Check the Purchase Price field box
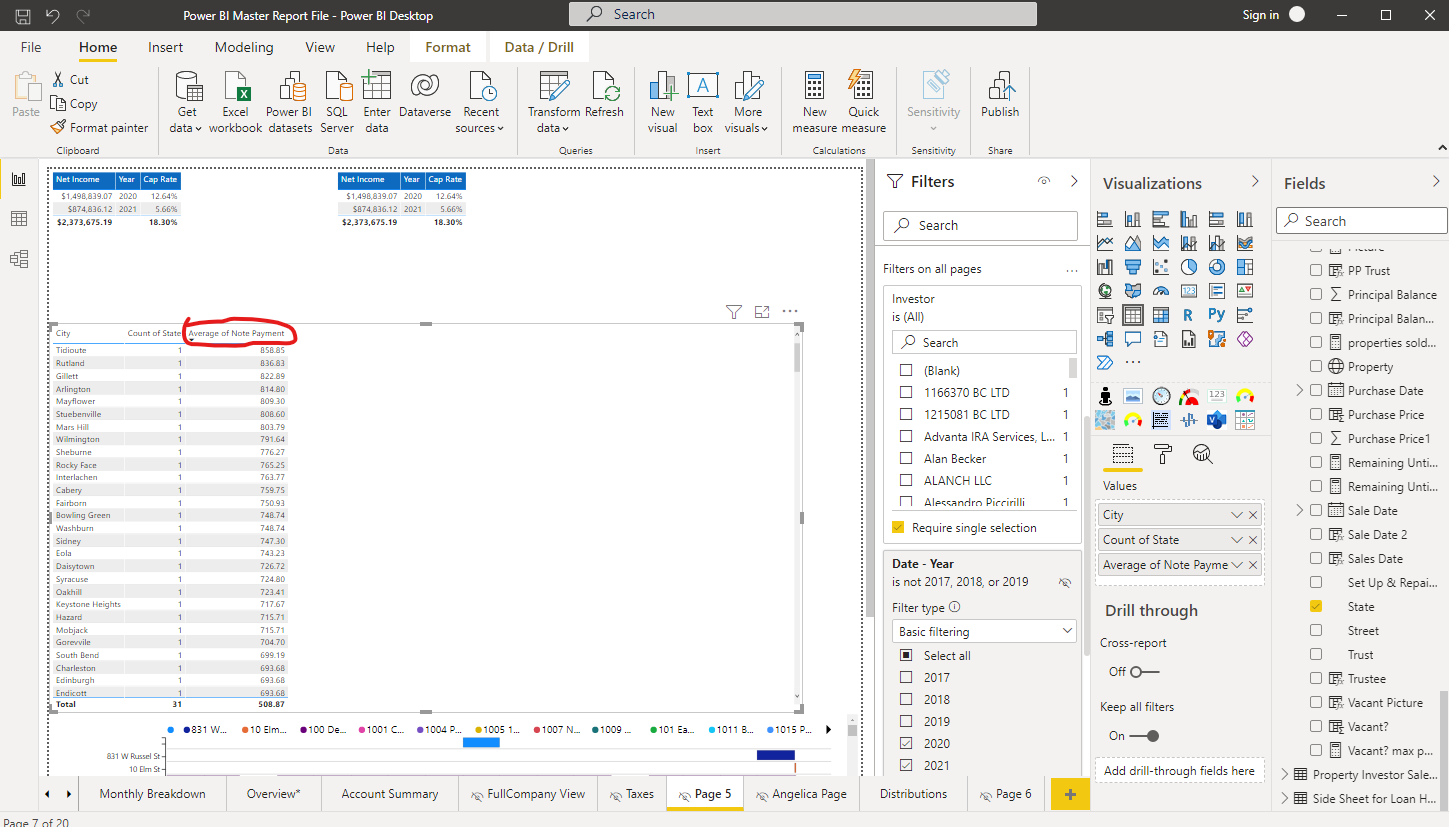1449x827 pixels. pyautogui.click(x=1316, y=414)
